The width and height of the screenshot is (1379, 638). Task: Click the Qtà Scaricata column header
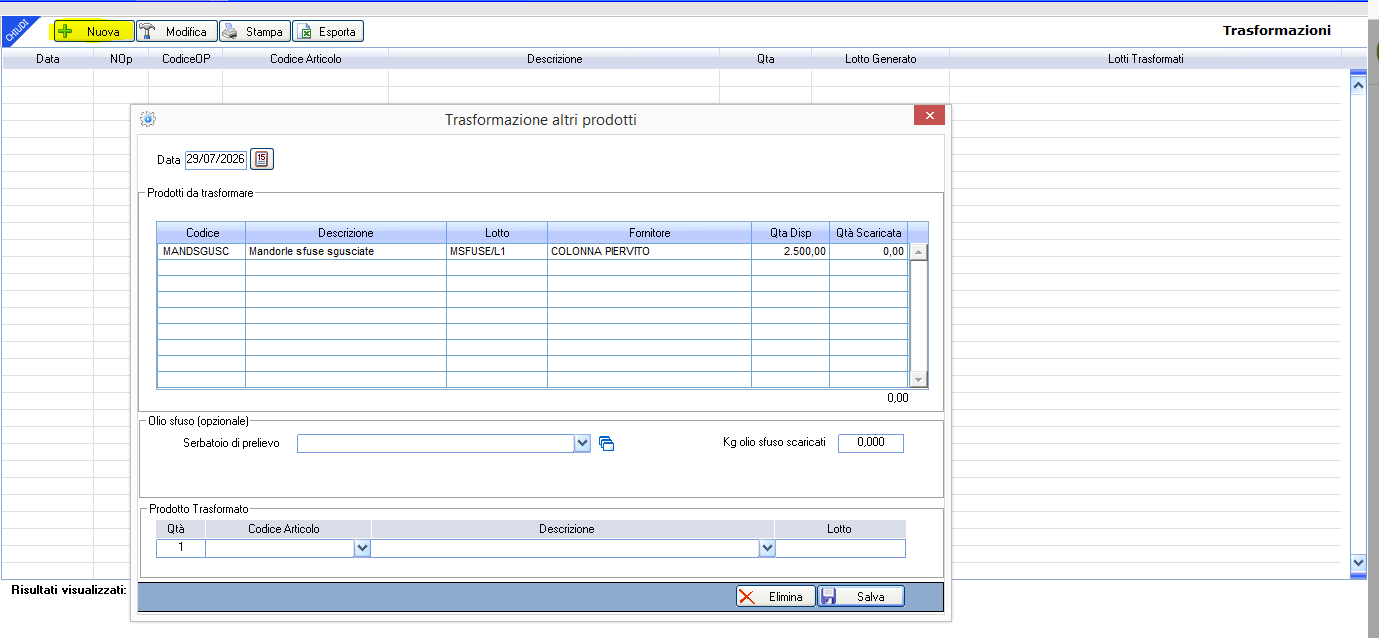[x=868, y=233]
